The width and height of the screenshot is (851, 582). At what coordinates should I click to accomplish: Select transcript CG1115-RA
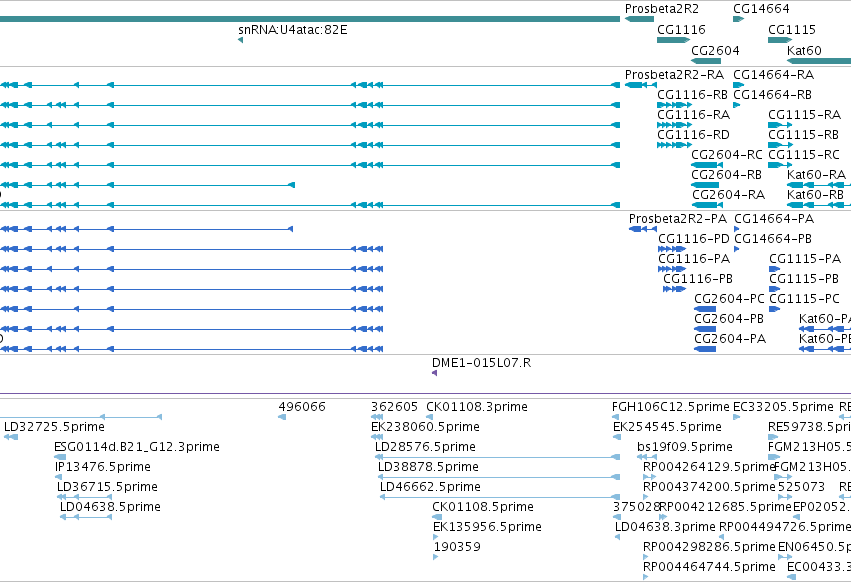click(x=780, y=125)
